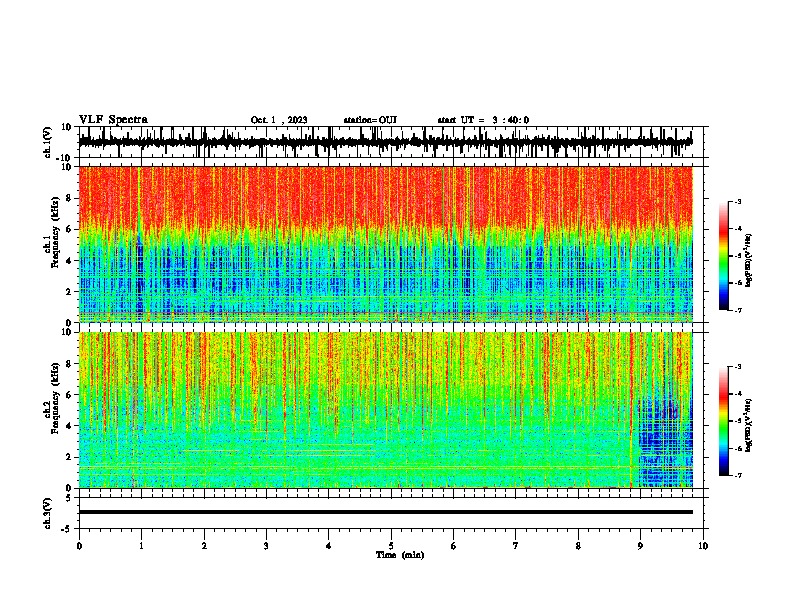Screen dimensions: 792x612
Task: Click the 'start UT = 3:40:0' text
Action: point(483,120)
